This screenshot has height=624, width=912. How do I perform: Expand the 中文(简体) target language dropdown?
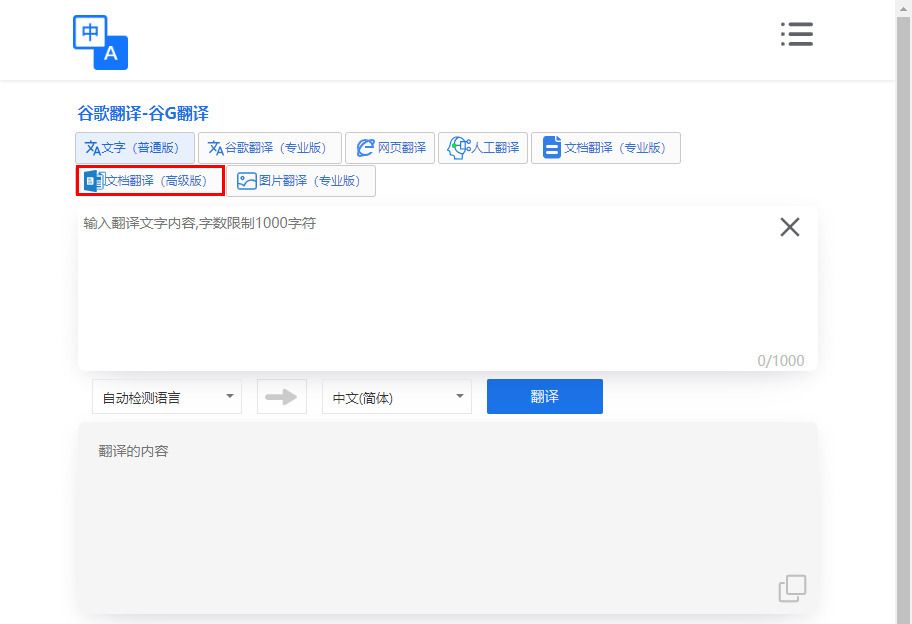[x=397, y=397]
